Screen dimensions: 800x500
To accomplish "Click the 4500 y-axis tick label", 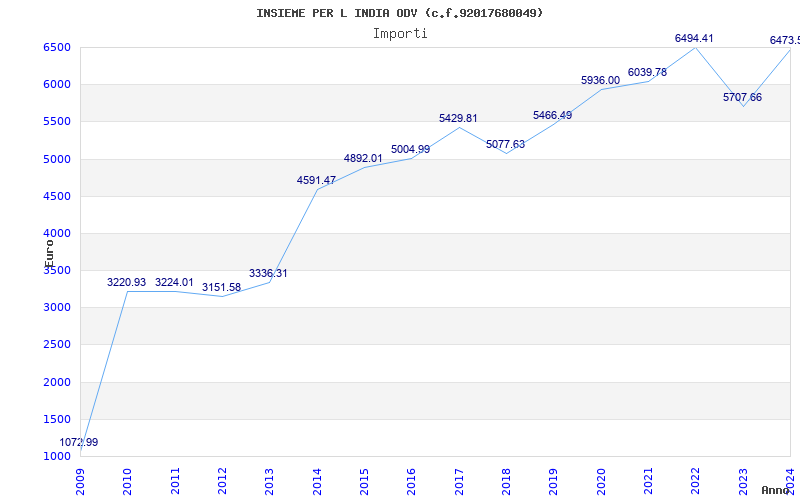I will click(57, 196).
